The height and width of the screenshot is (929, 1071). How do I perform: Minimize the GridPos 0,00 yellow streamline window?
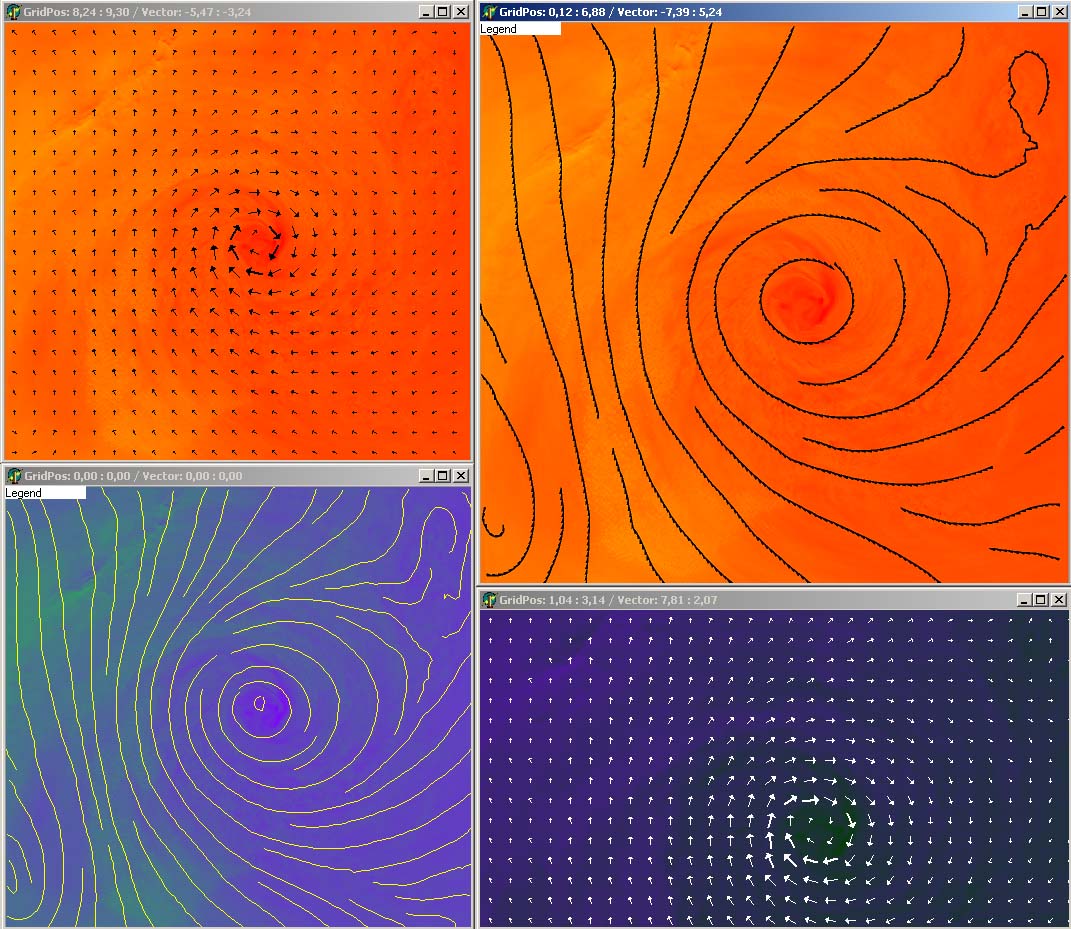point(426,476)
